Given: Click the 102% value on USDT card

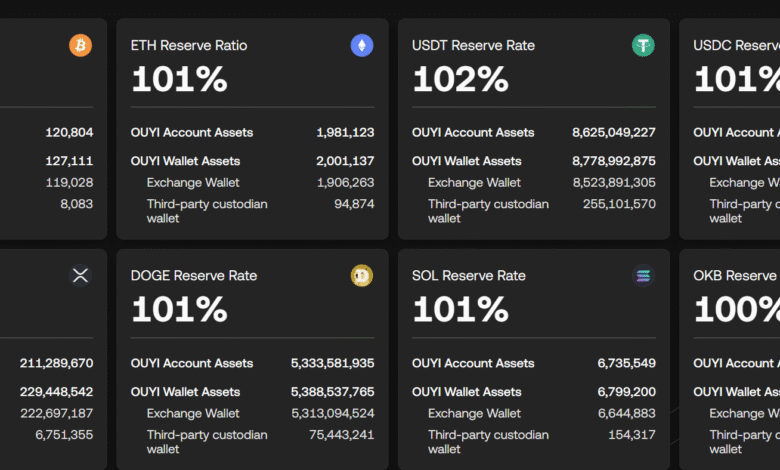Looking at the screenshot, I should 461,79.
